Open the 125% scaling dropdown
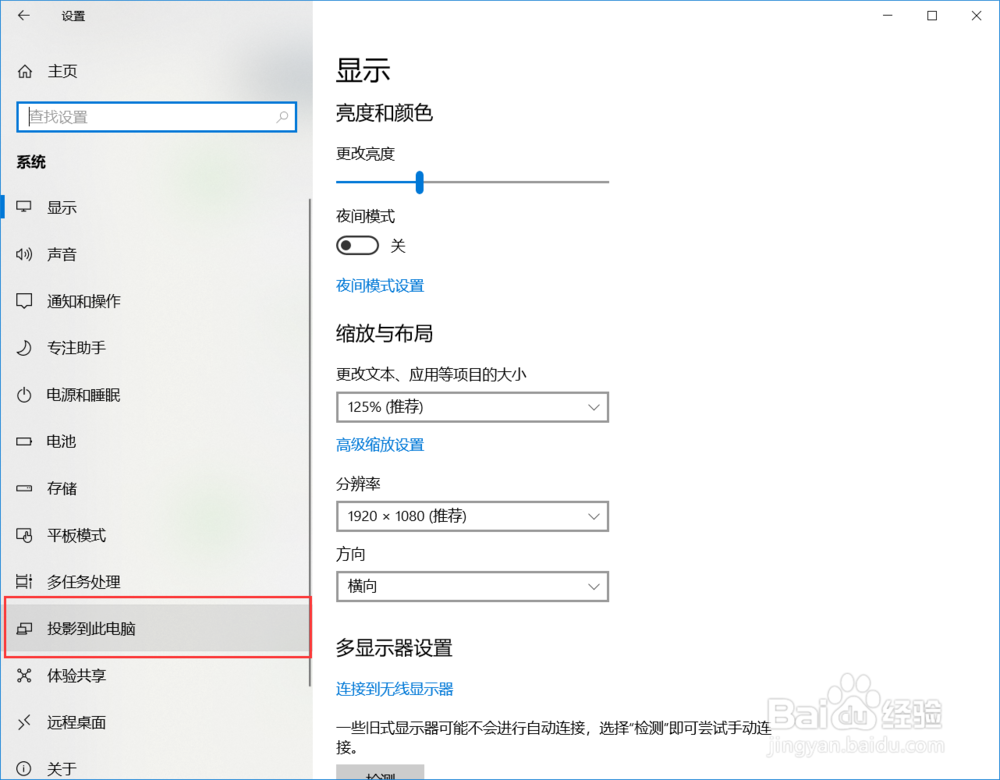 (472, 407)
